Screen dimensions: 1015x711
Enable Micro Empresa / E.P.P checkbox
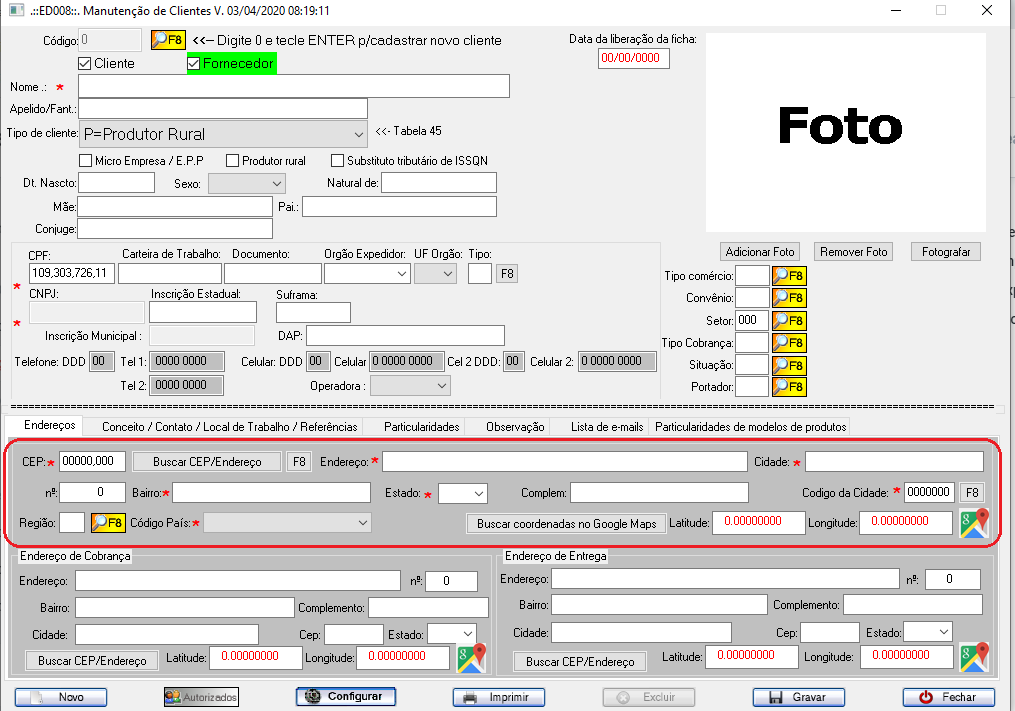[x=85, y=160]
